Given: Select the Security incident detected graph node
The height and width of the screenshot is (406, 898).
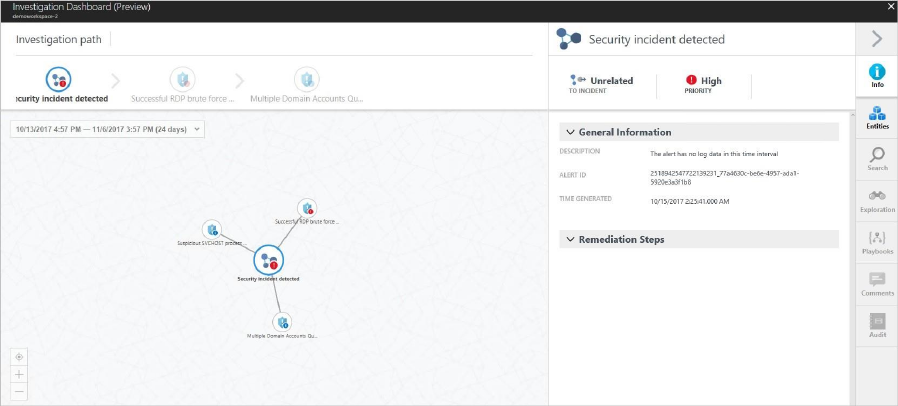Looking at the screenshot, I should point(268,261).
